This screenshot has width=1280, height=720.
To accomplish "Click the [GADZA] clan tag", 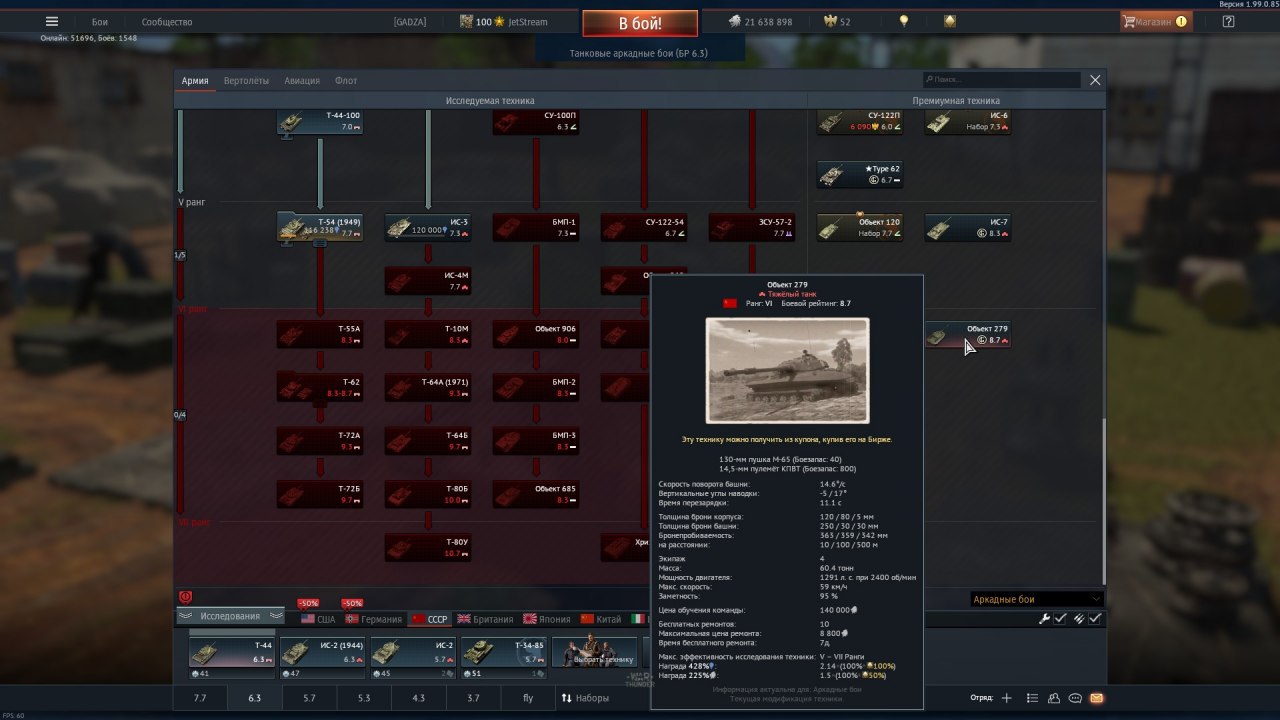I will click(410, 22).
